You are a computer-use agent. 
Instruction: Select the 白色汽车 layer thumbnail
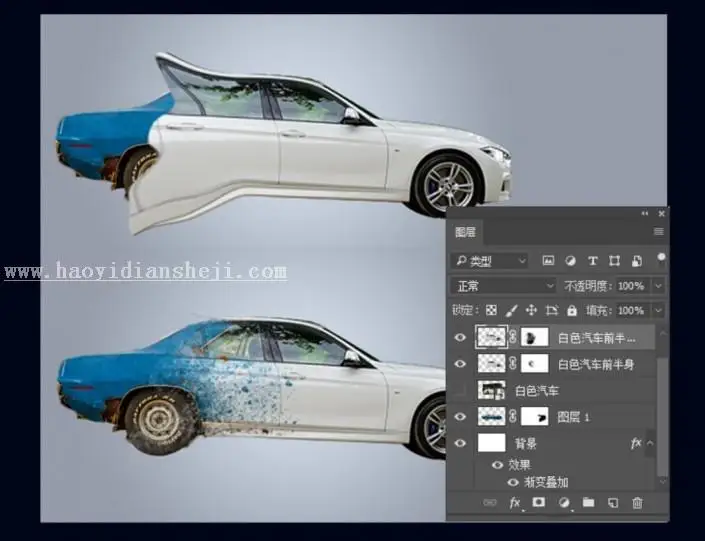(492, 390)
